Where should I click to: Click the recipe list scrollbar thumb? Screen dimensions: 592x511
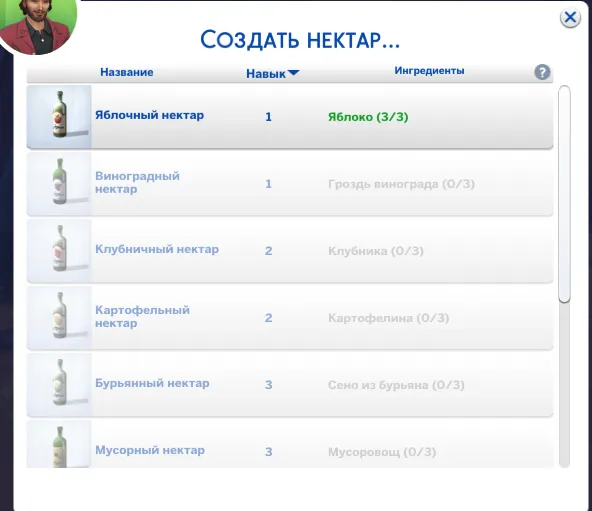[x=564, y=194]
